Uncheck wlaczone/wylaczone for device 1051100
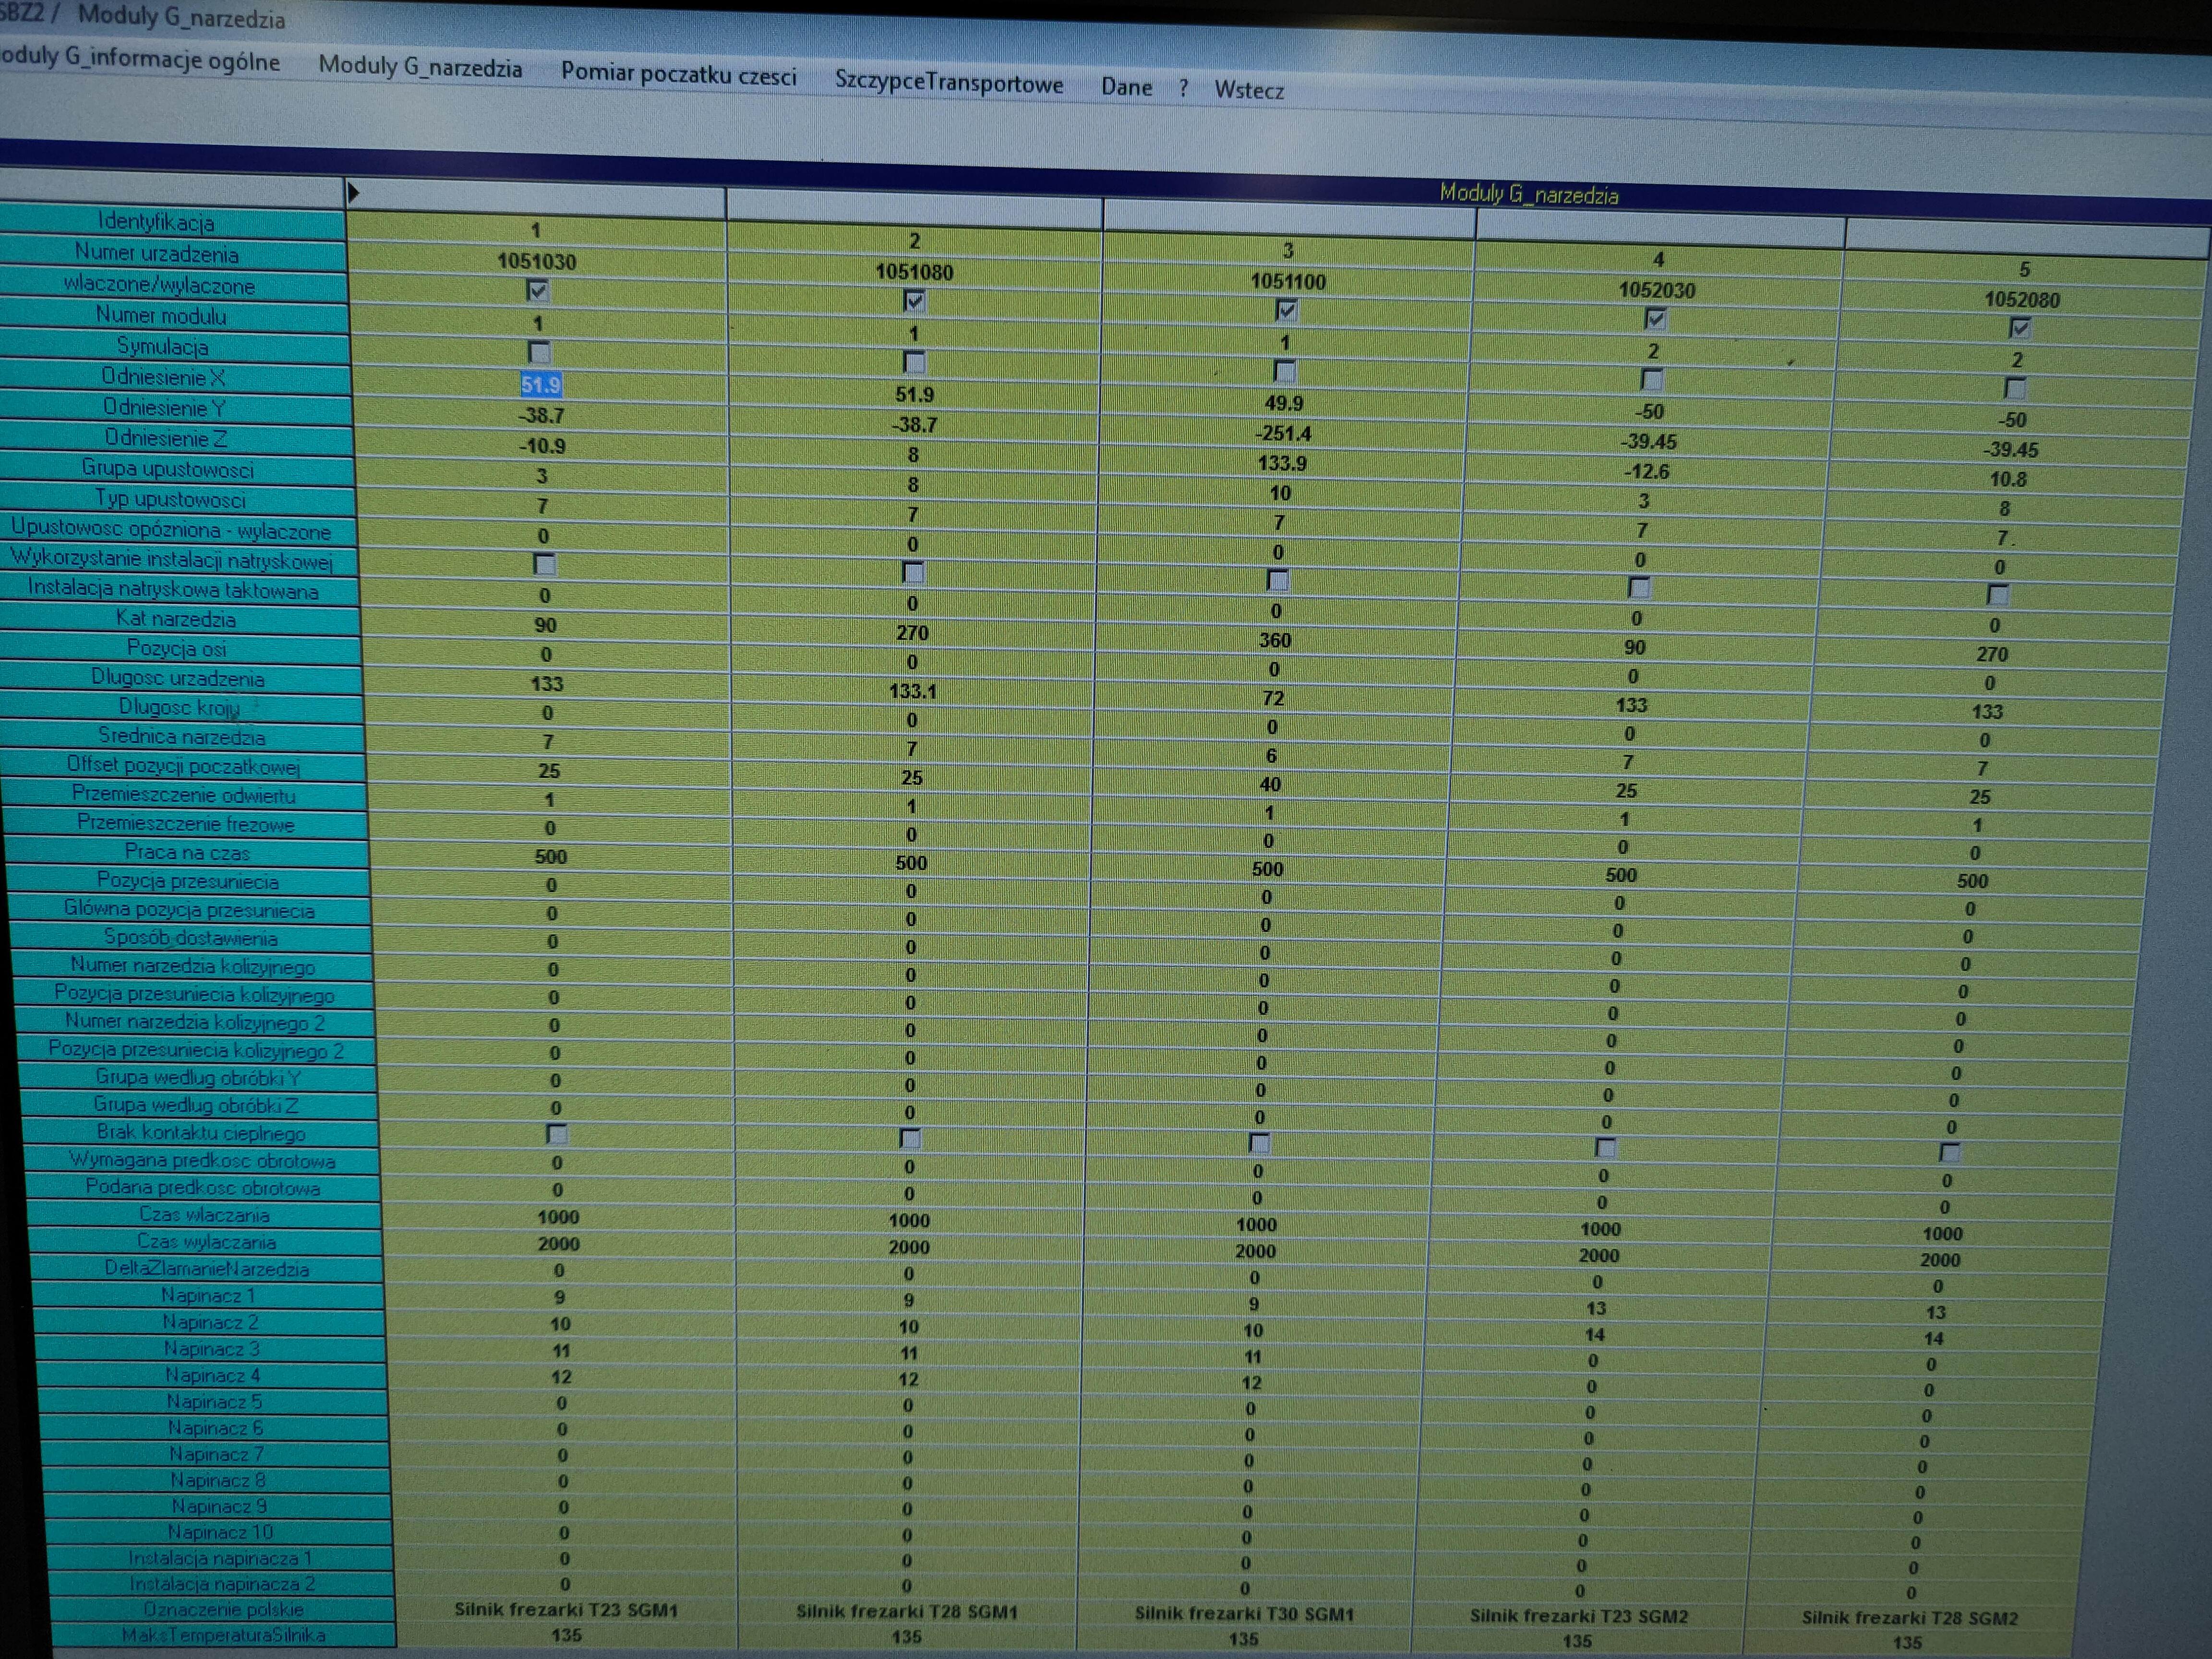2212x1659 pixels. [1286, 310]
